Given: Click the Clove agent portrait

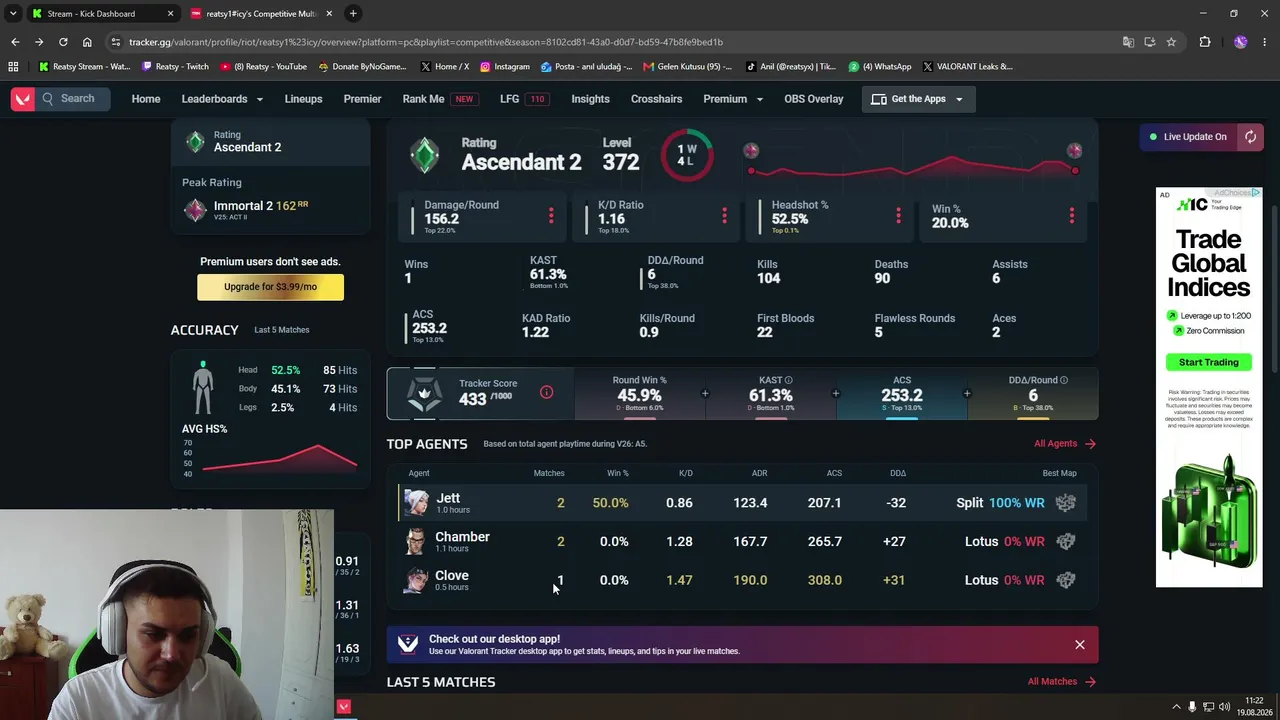Looking at the screenshot, I should click(416, 580).
